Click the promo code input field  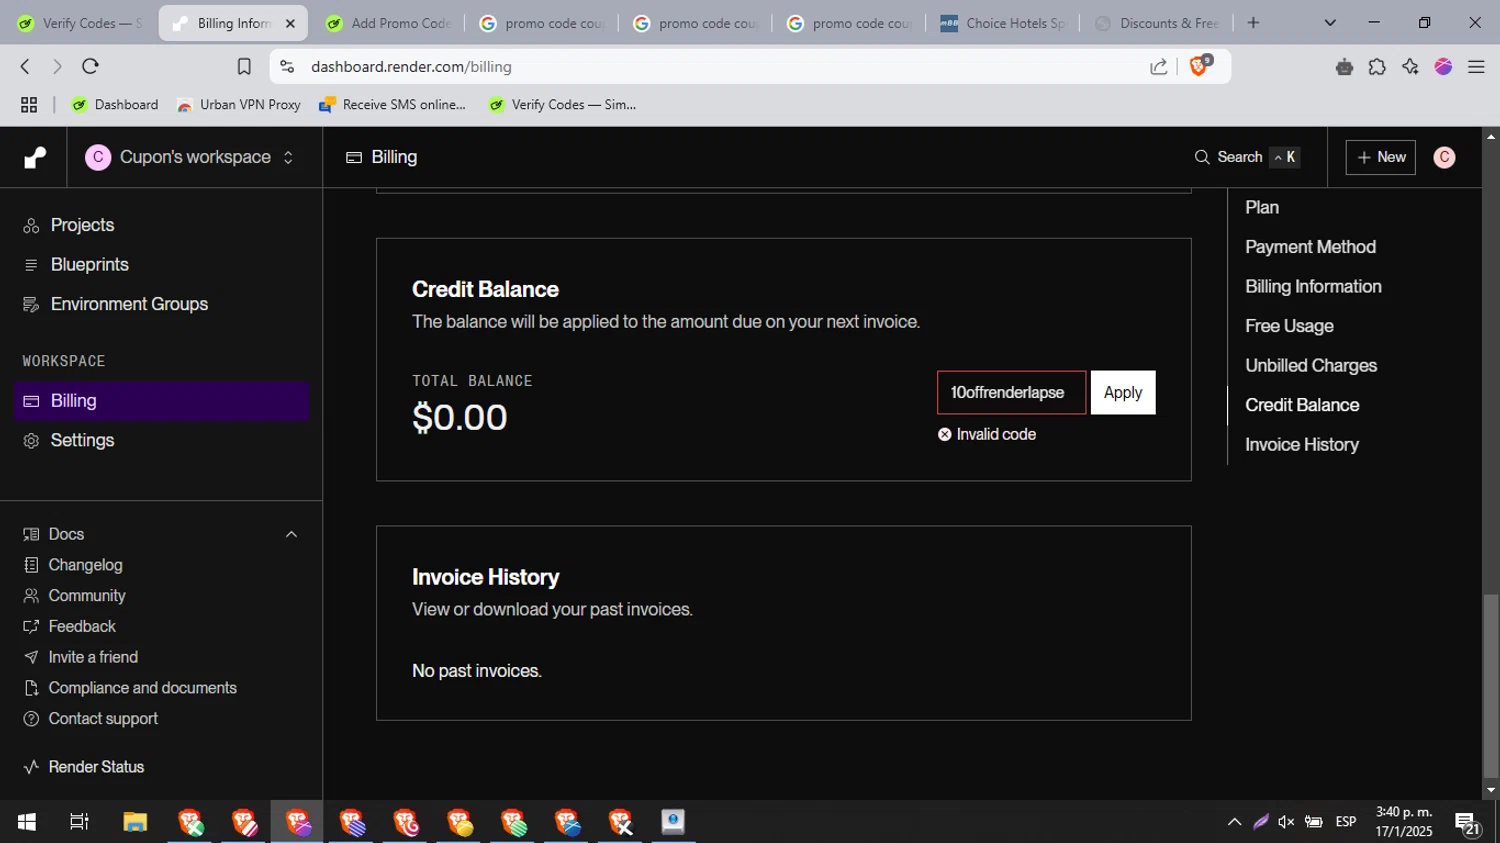pos(1011,393)
